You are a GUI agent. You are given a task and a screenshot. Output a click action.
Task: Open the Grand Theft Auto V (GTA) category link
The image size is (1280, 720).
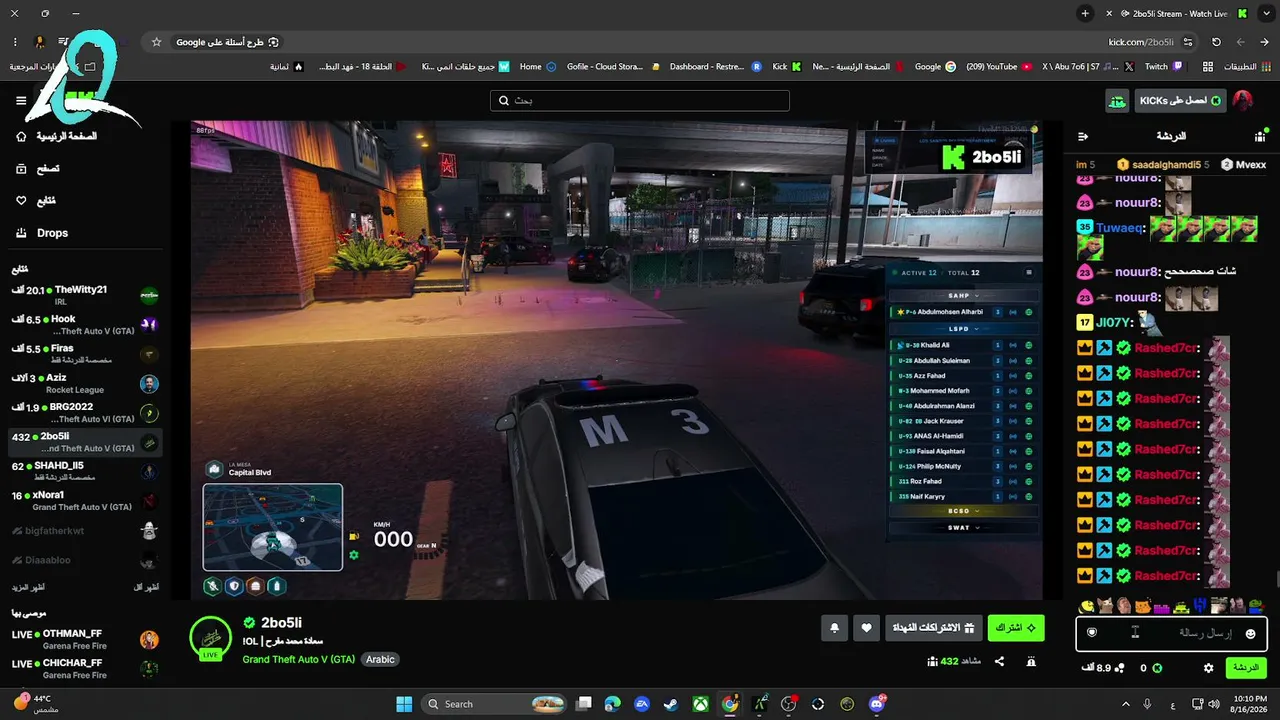(x=299, y=659)
